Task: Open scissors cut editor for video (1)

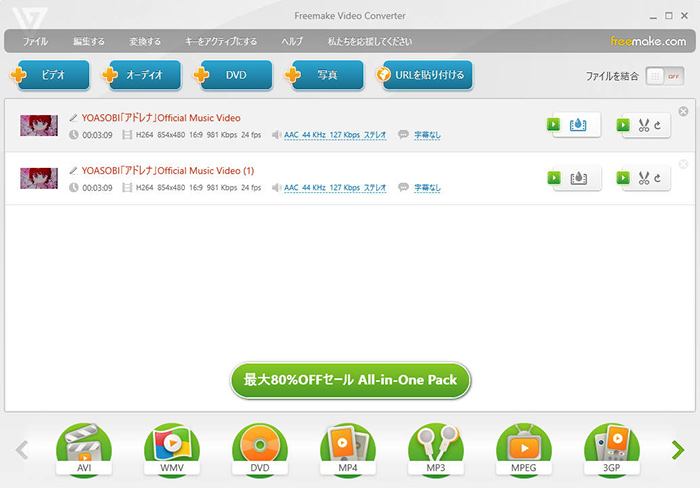Action: tap(643, 179)
